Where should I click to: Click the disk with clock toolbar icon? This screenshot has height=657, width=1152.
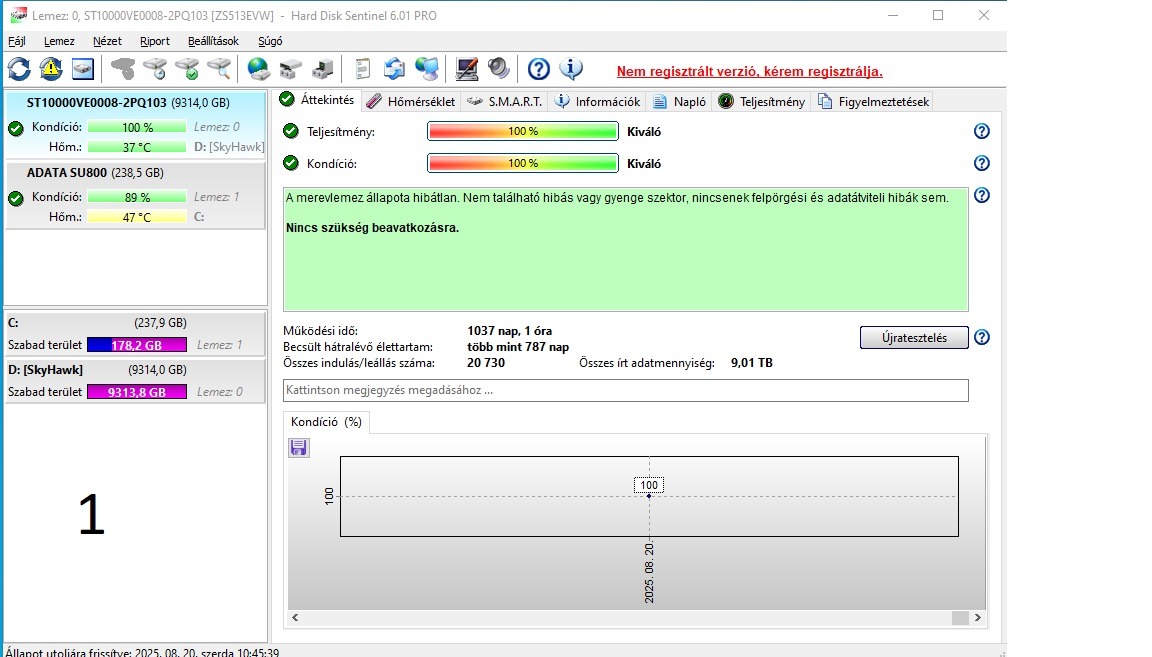click(x=155, y=69)
